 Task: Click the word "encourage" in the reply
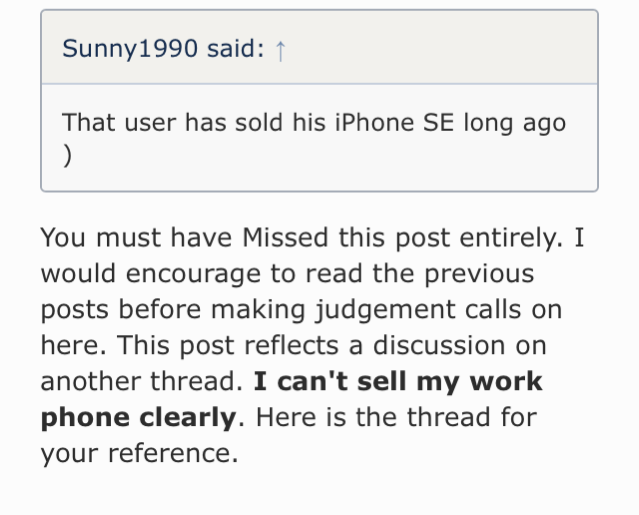click(x=193, y=274)
